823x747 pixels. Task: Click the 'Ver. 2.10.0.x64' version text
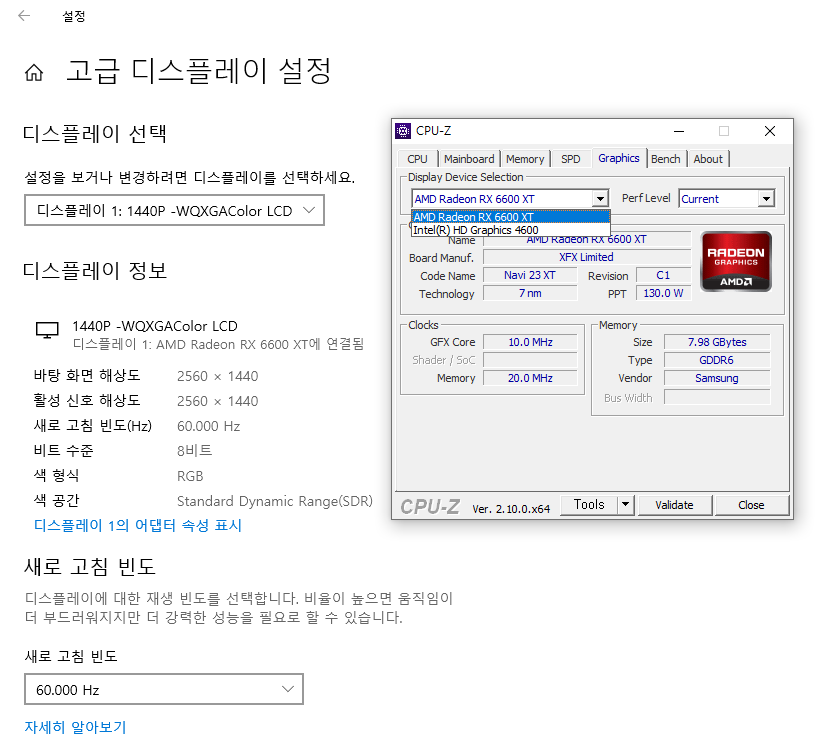(511, 509)
